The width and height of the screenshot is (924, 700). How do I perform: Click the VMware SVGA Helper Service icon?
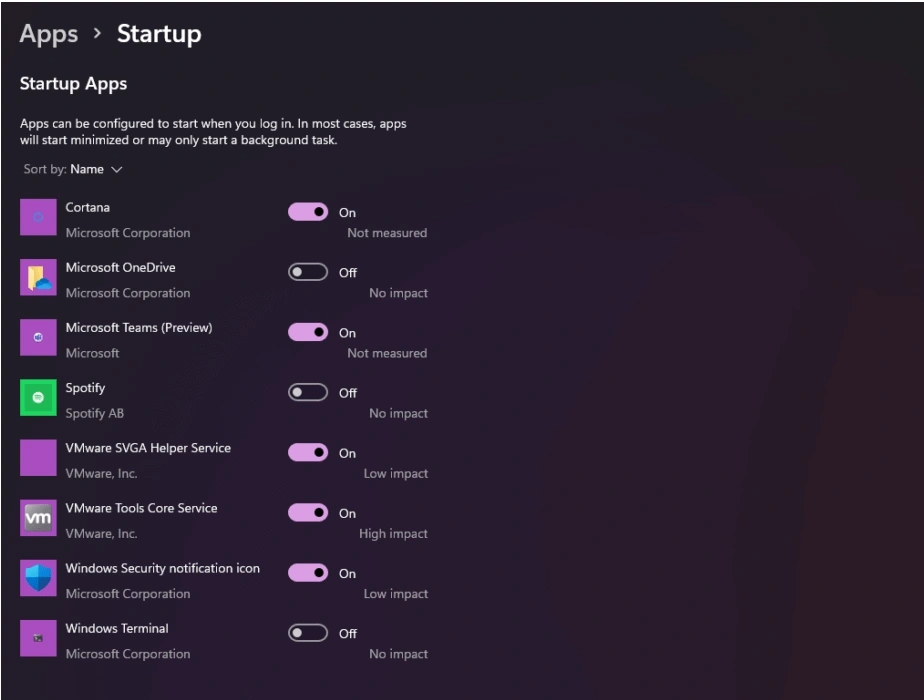38,457
